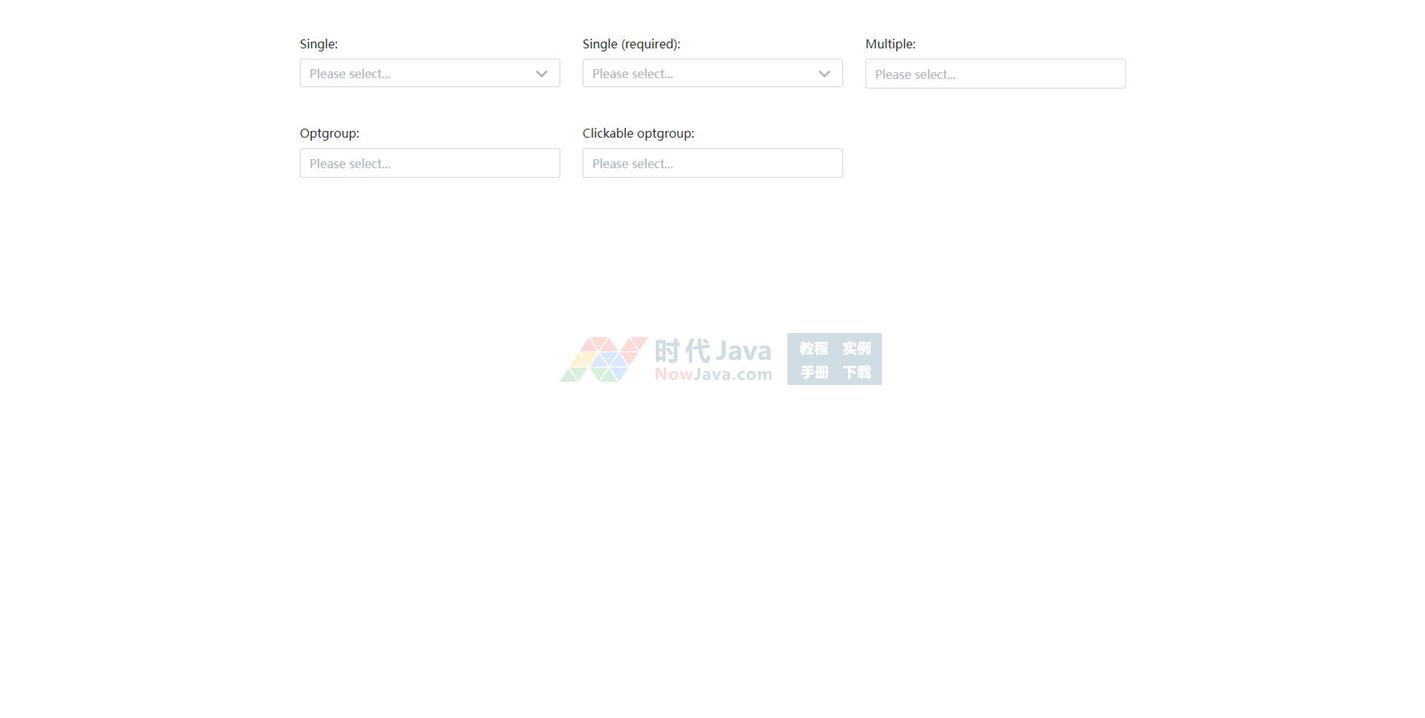This screenshot has height=718, width=1425.
Task: Open the Multiple select box
Action: [995, 74]
